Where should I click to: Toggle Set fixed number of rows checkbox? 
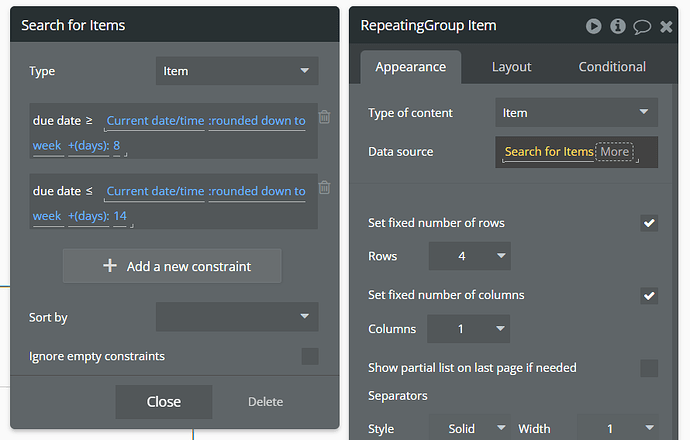point(649,223)
